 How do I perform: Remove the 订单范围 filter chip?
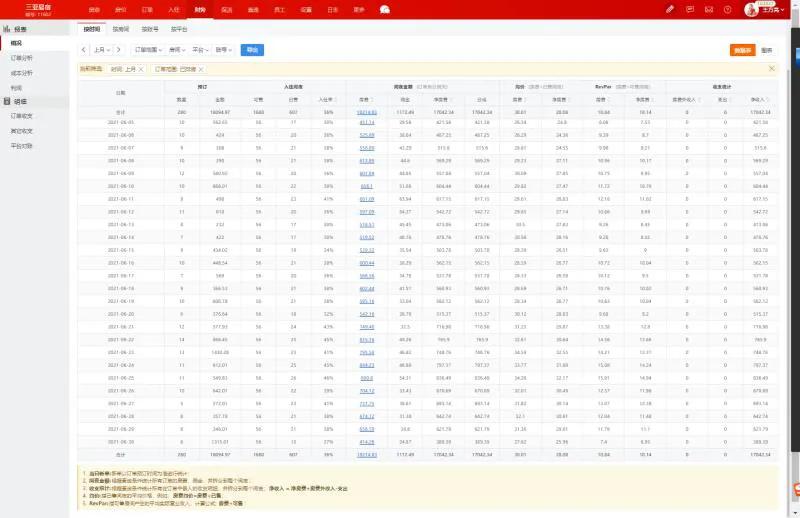point(201,69)
